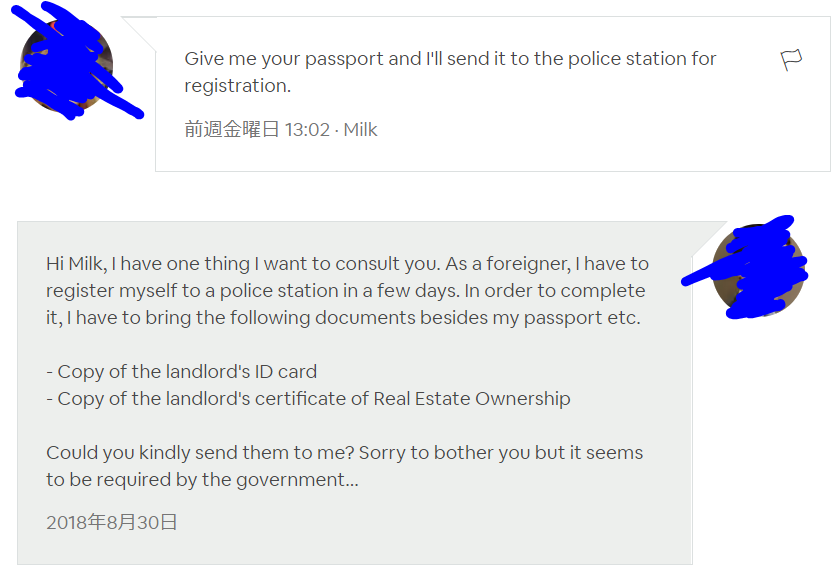Click the 'Copy of the landlord's ID card' line
The image size is (835, 568).
pyautogui.click(x=182, y=372)
